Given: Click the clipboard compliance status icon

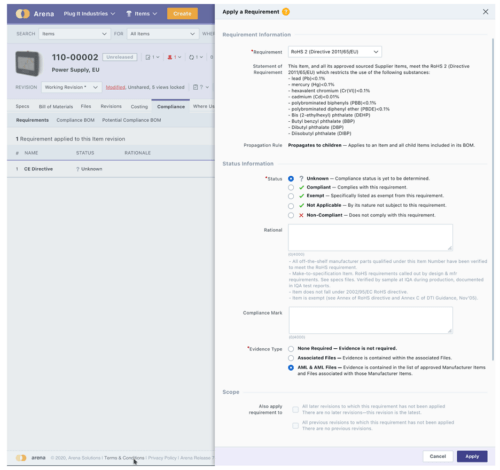Looking at the screenshot, I should pos(195,87).
